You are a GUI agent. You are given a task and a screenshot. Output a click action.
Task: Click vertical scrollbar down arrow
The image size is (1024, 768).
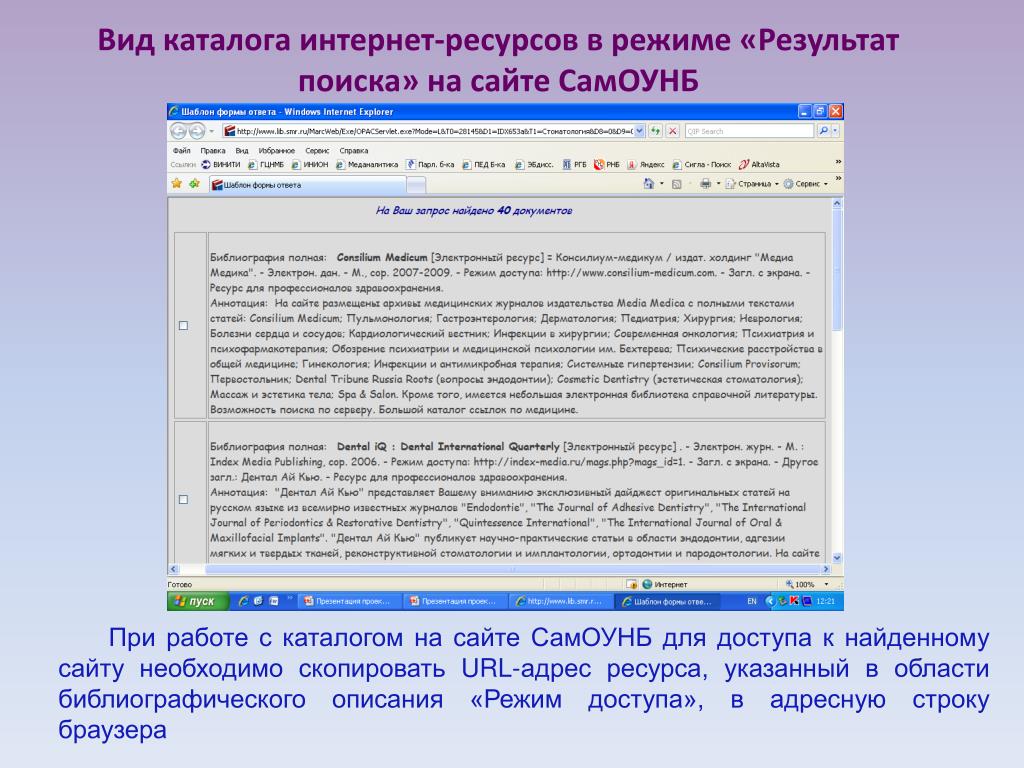[x=837, y=558]
